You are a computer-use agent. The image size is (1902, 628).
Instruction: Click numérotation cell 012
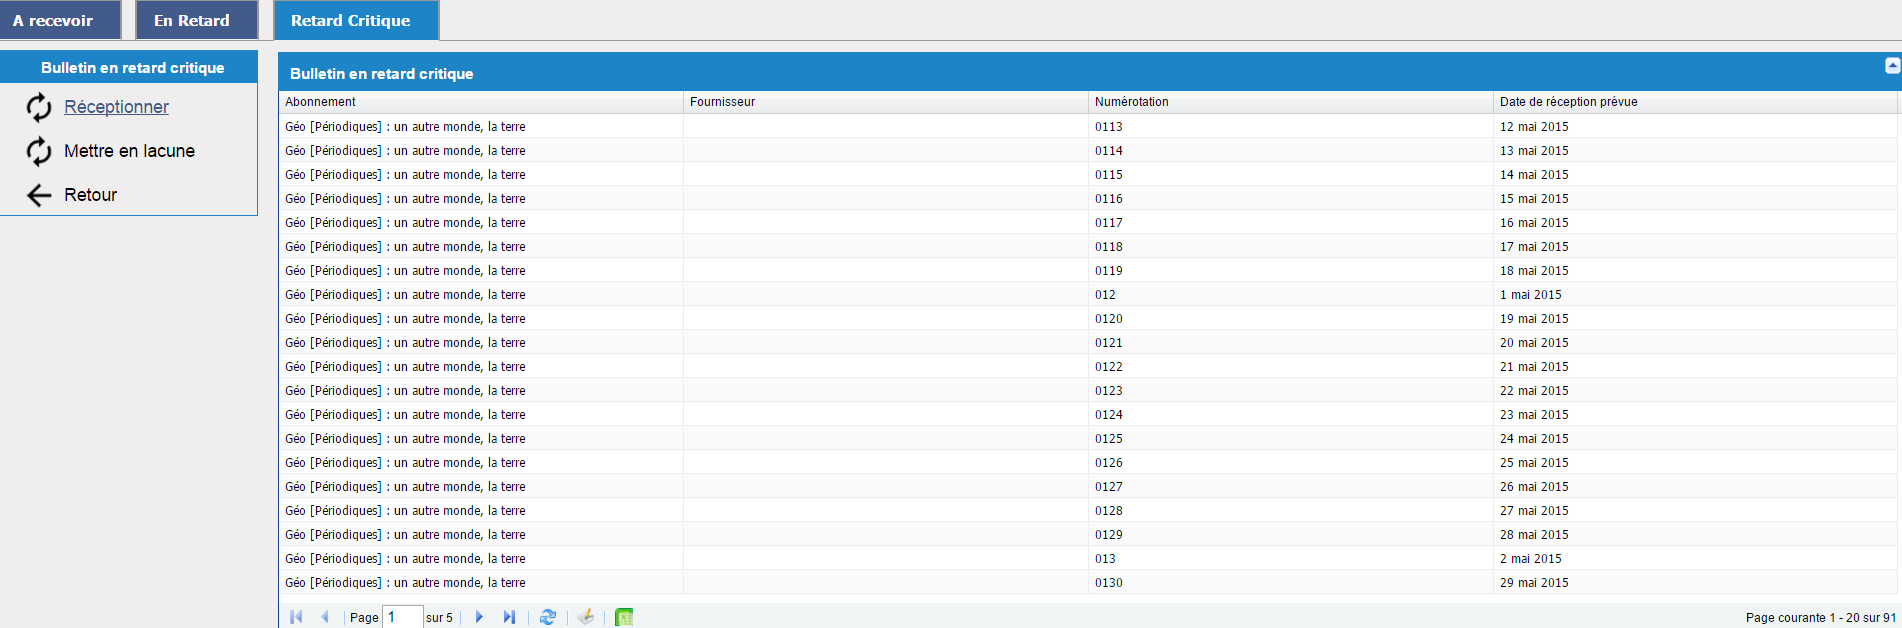pos(1291,295)
